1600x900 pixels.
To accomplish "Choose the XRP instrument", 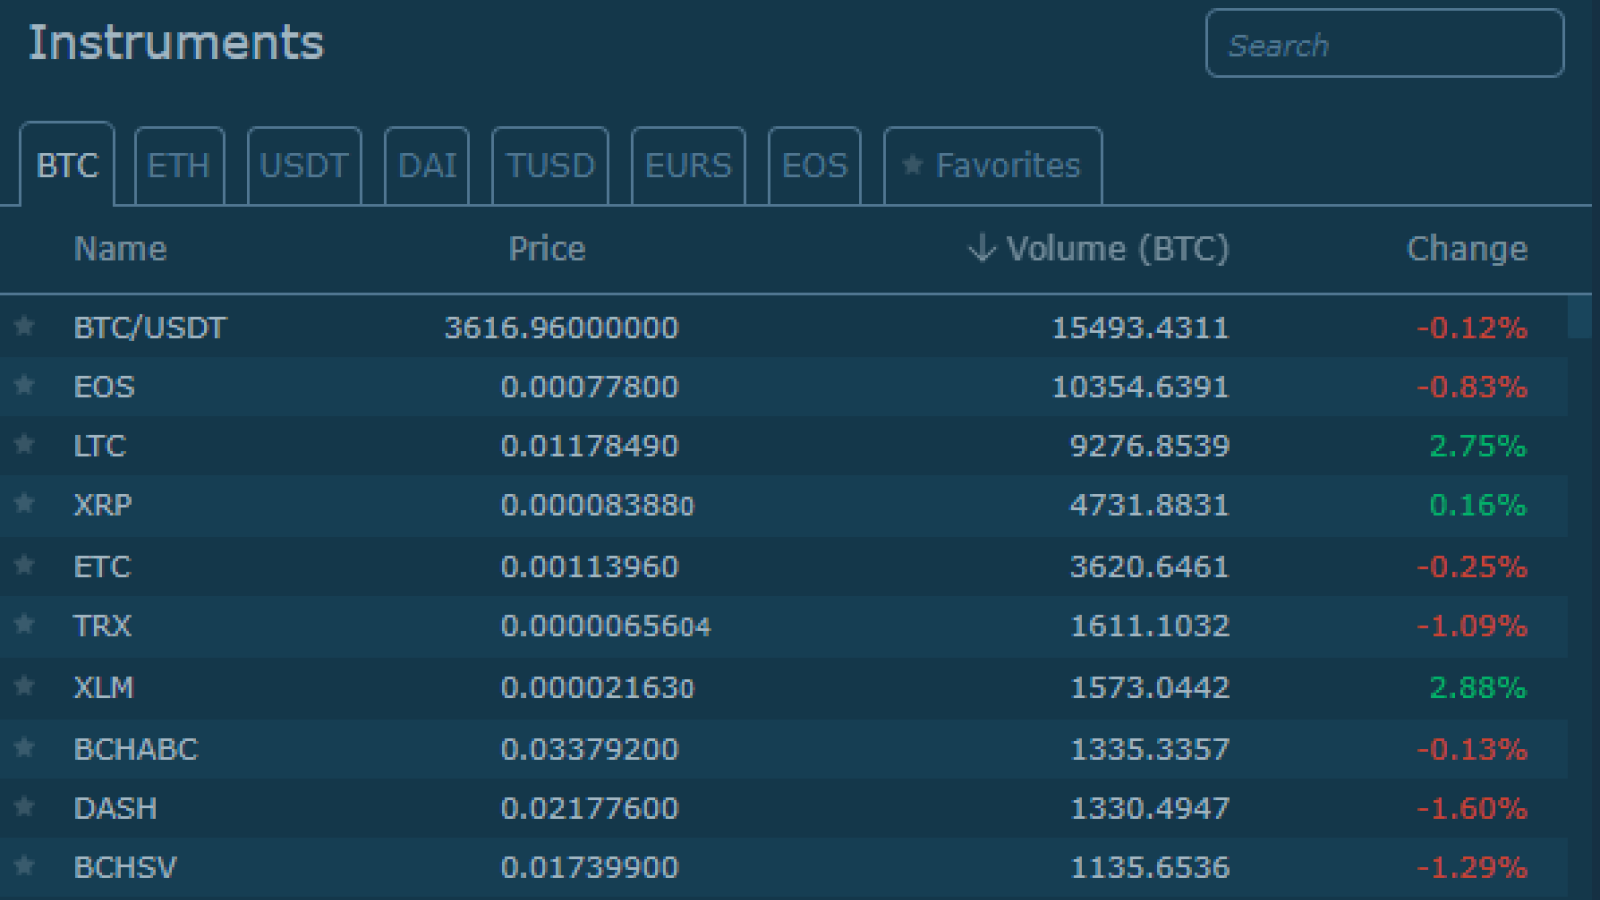I will [x=103, y=505].
